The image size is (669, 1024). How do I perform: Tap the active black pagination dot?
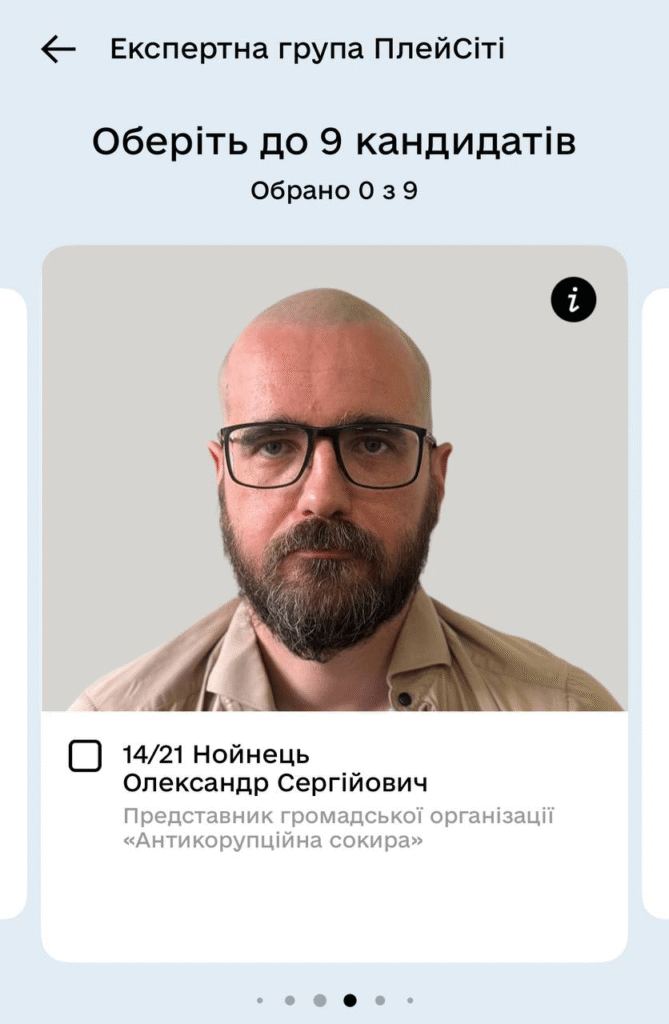350,1000
